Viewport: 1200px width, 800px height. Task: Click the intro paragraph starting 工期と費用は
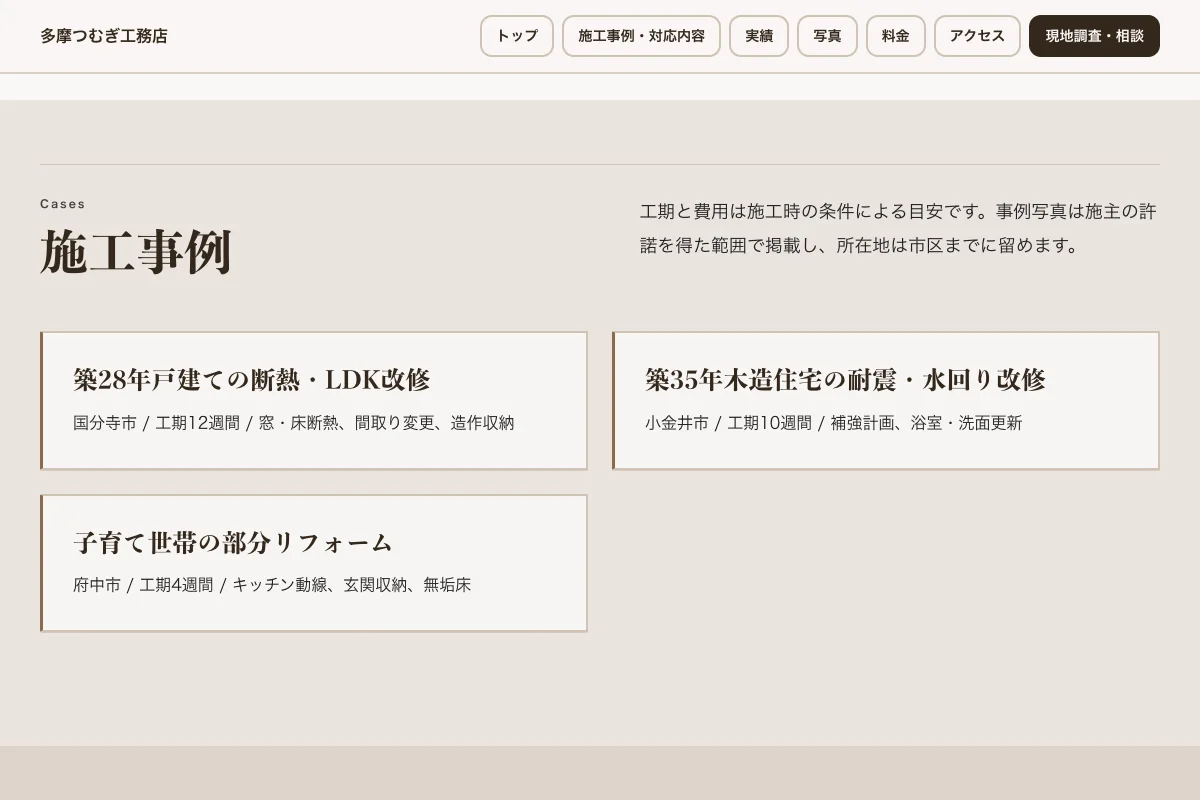898,228
